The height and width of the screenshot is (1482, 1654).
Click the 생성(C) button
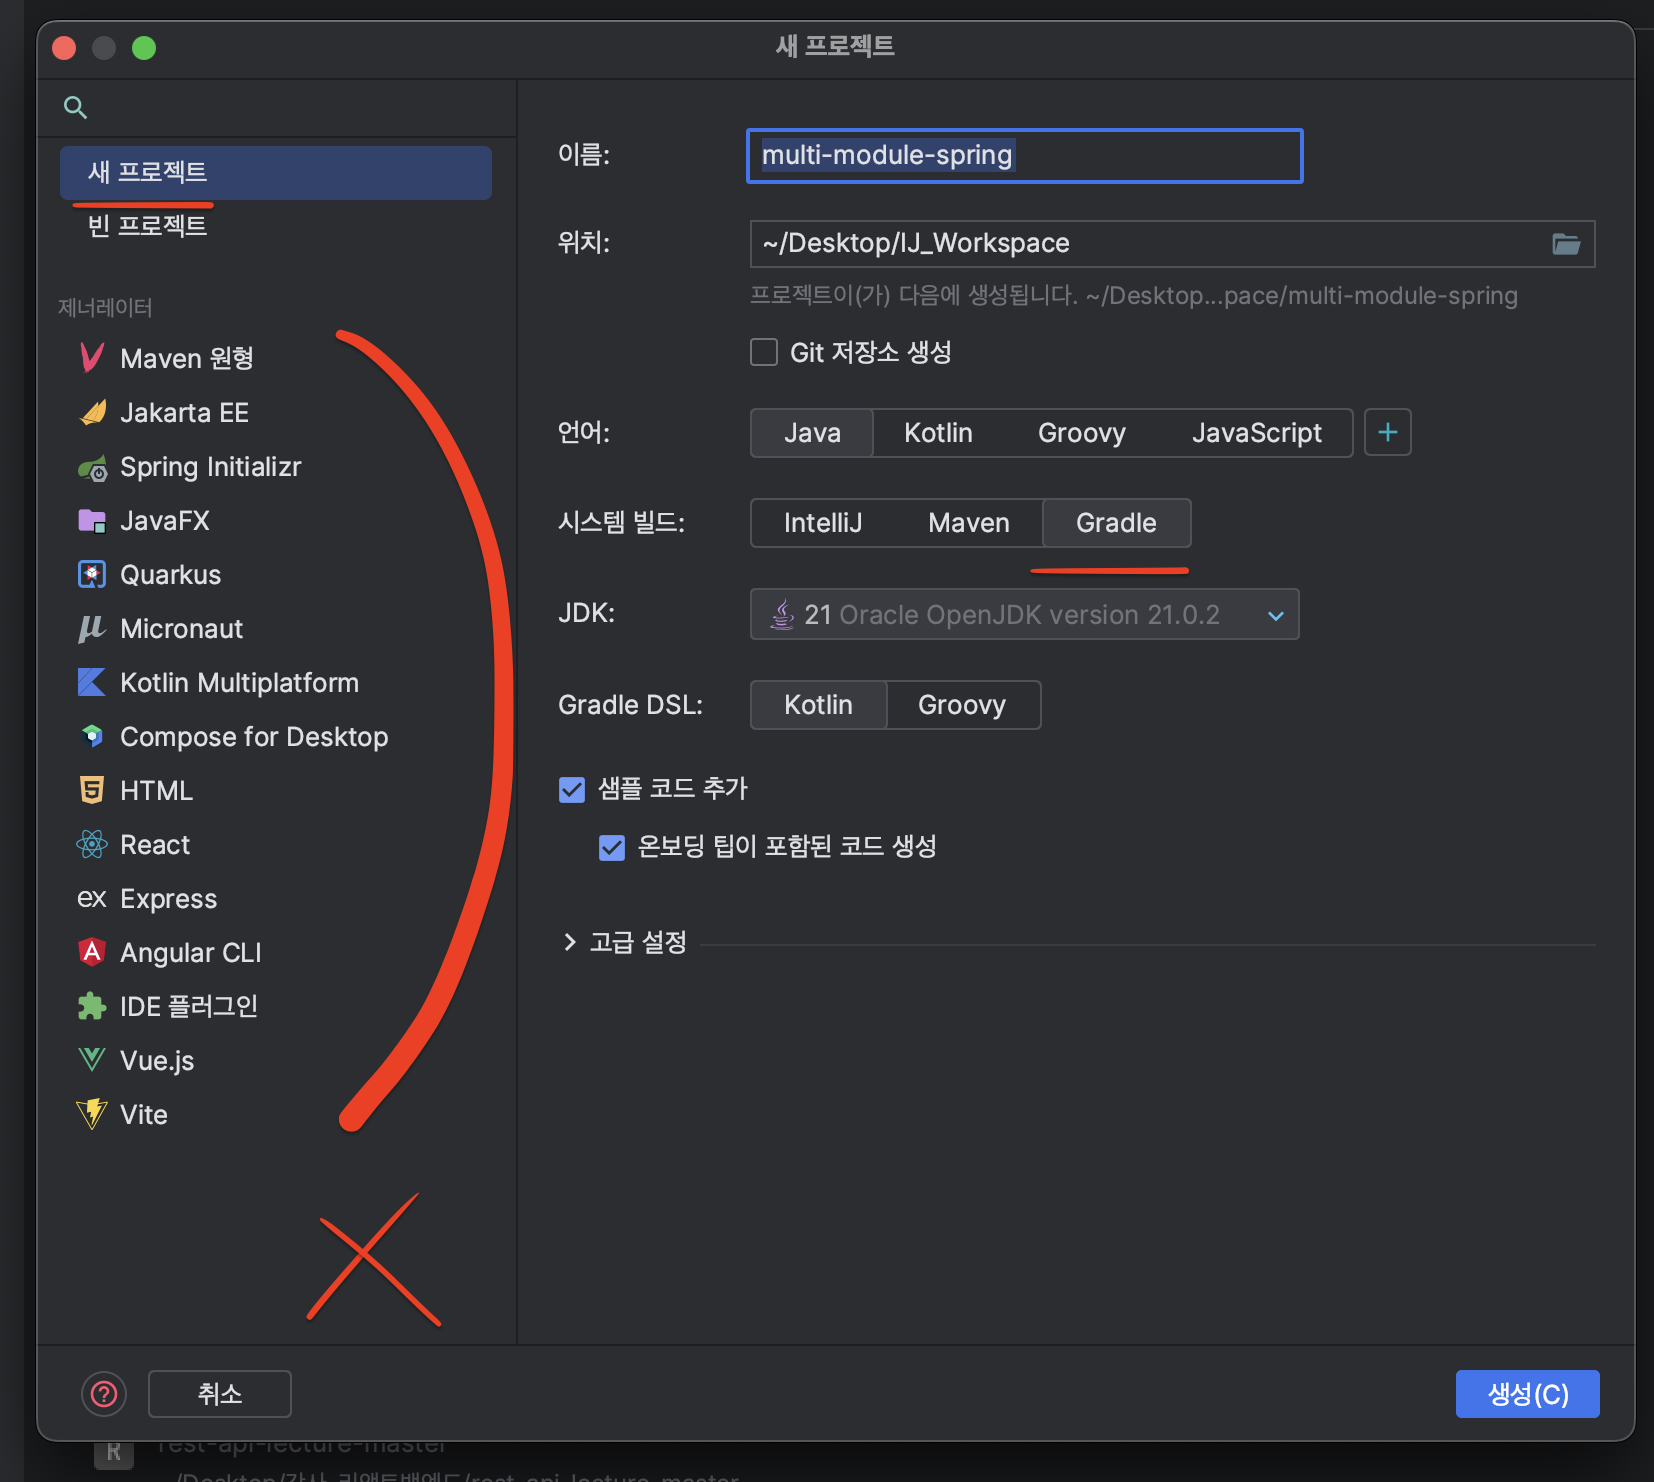click(1528, 1394)
